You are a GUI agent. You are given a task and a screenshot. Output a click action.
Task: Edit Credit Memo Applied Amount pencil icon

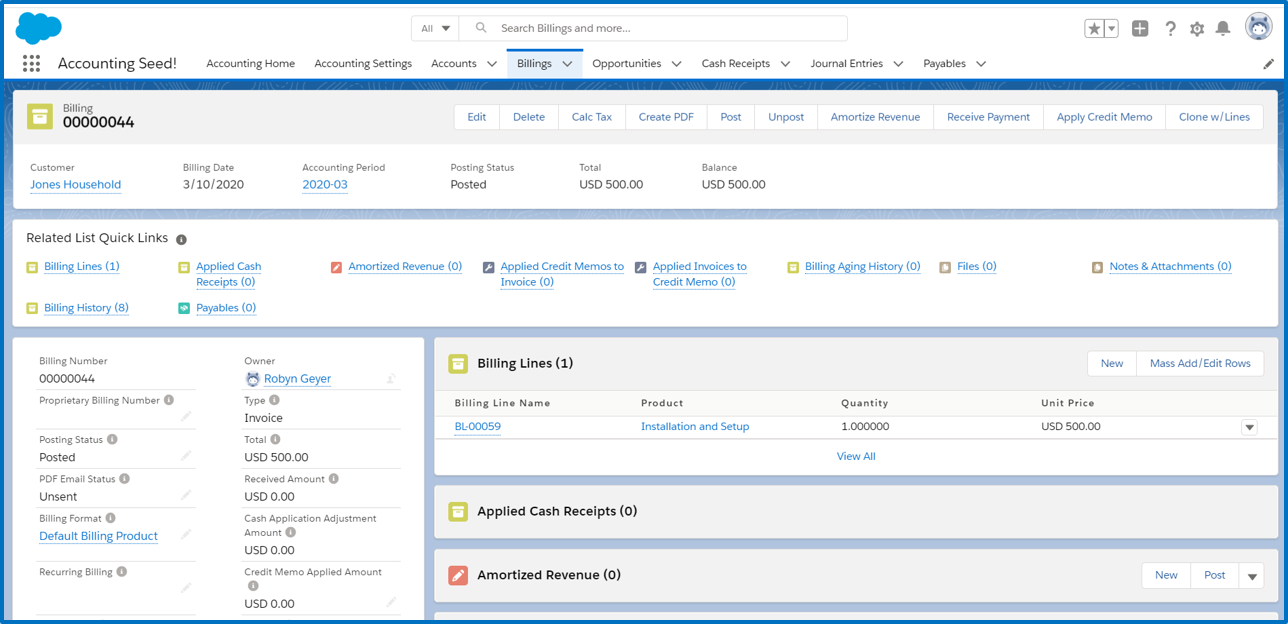pos(392,602)
